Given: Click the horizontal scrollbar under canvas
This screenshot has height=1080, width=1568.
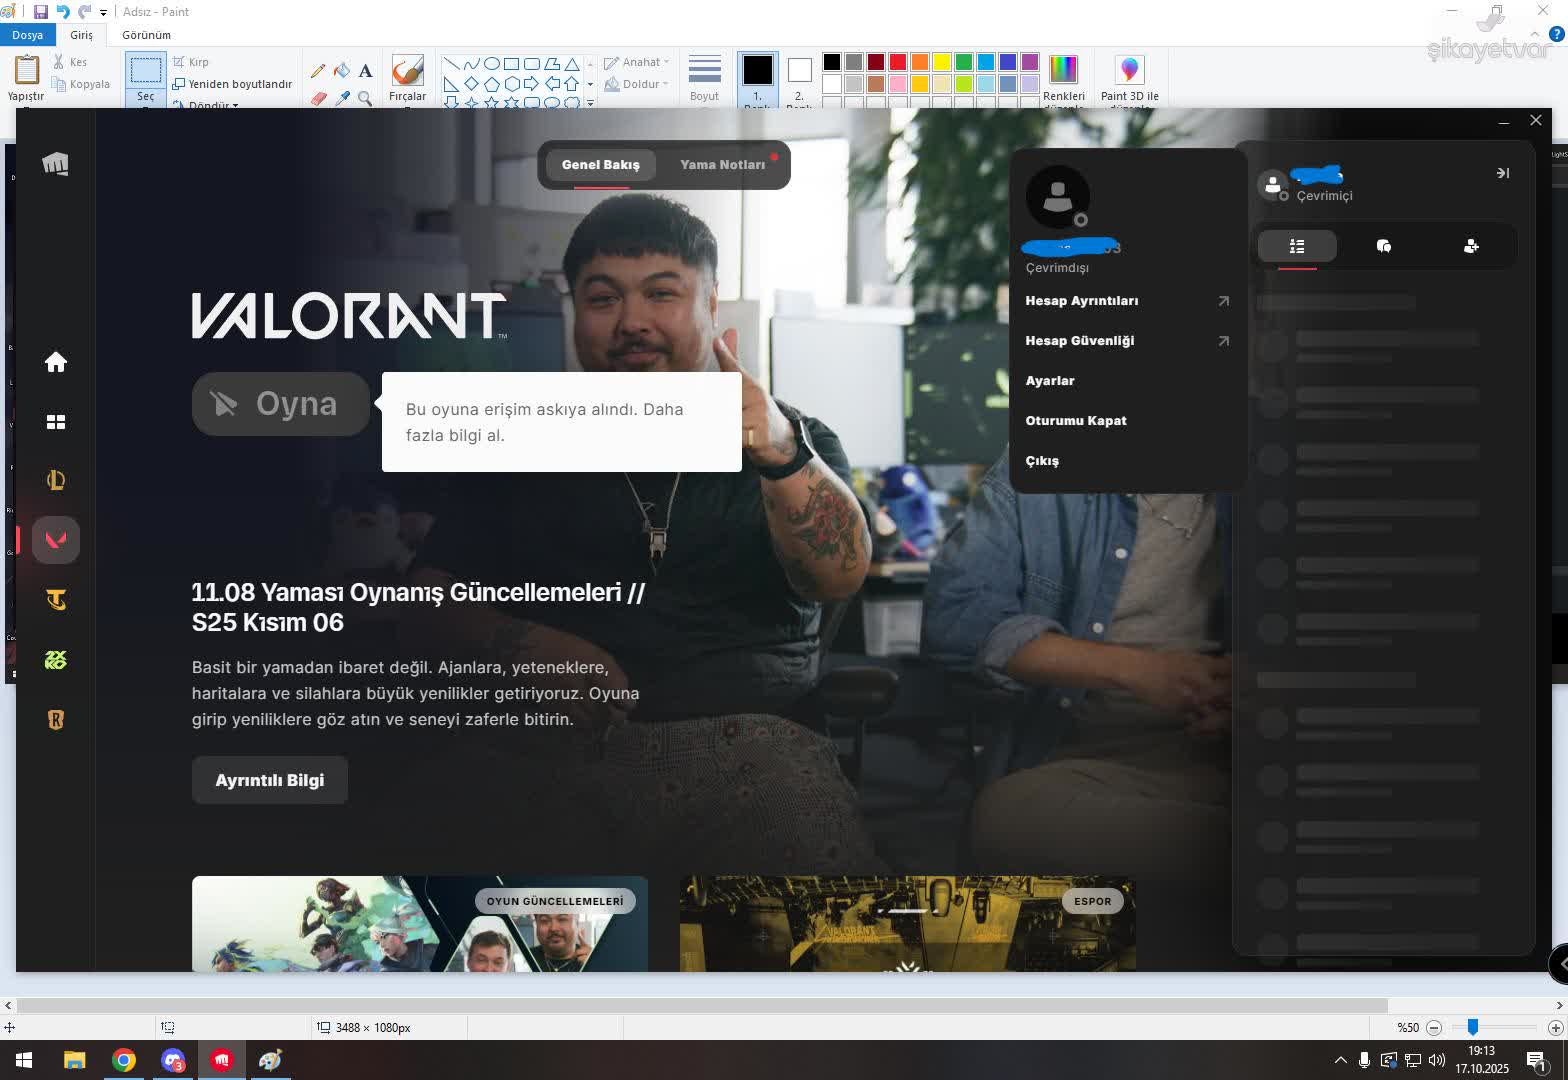Looking at the screenshot, I should (x=700, y=1005).
